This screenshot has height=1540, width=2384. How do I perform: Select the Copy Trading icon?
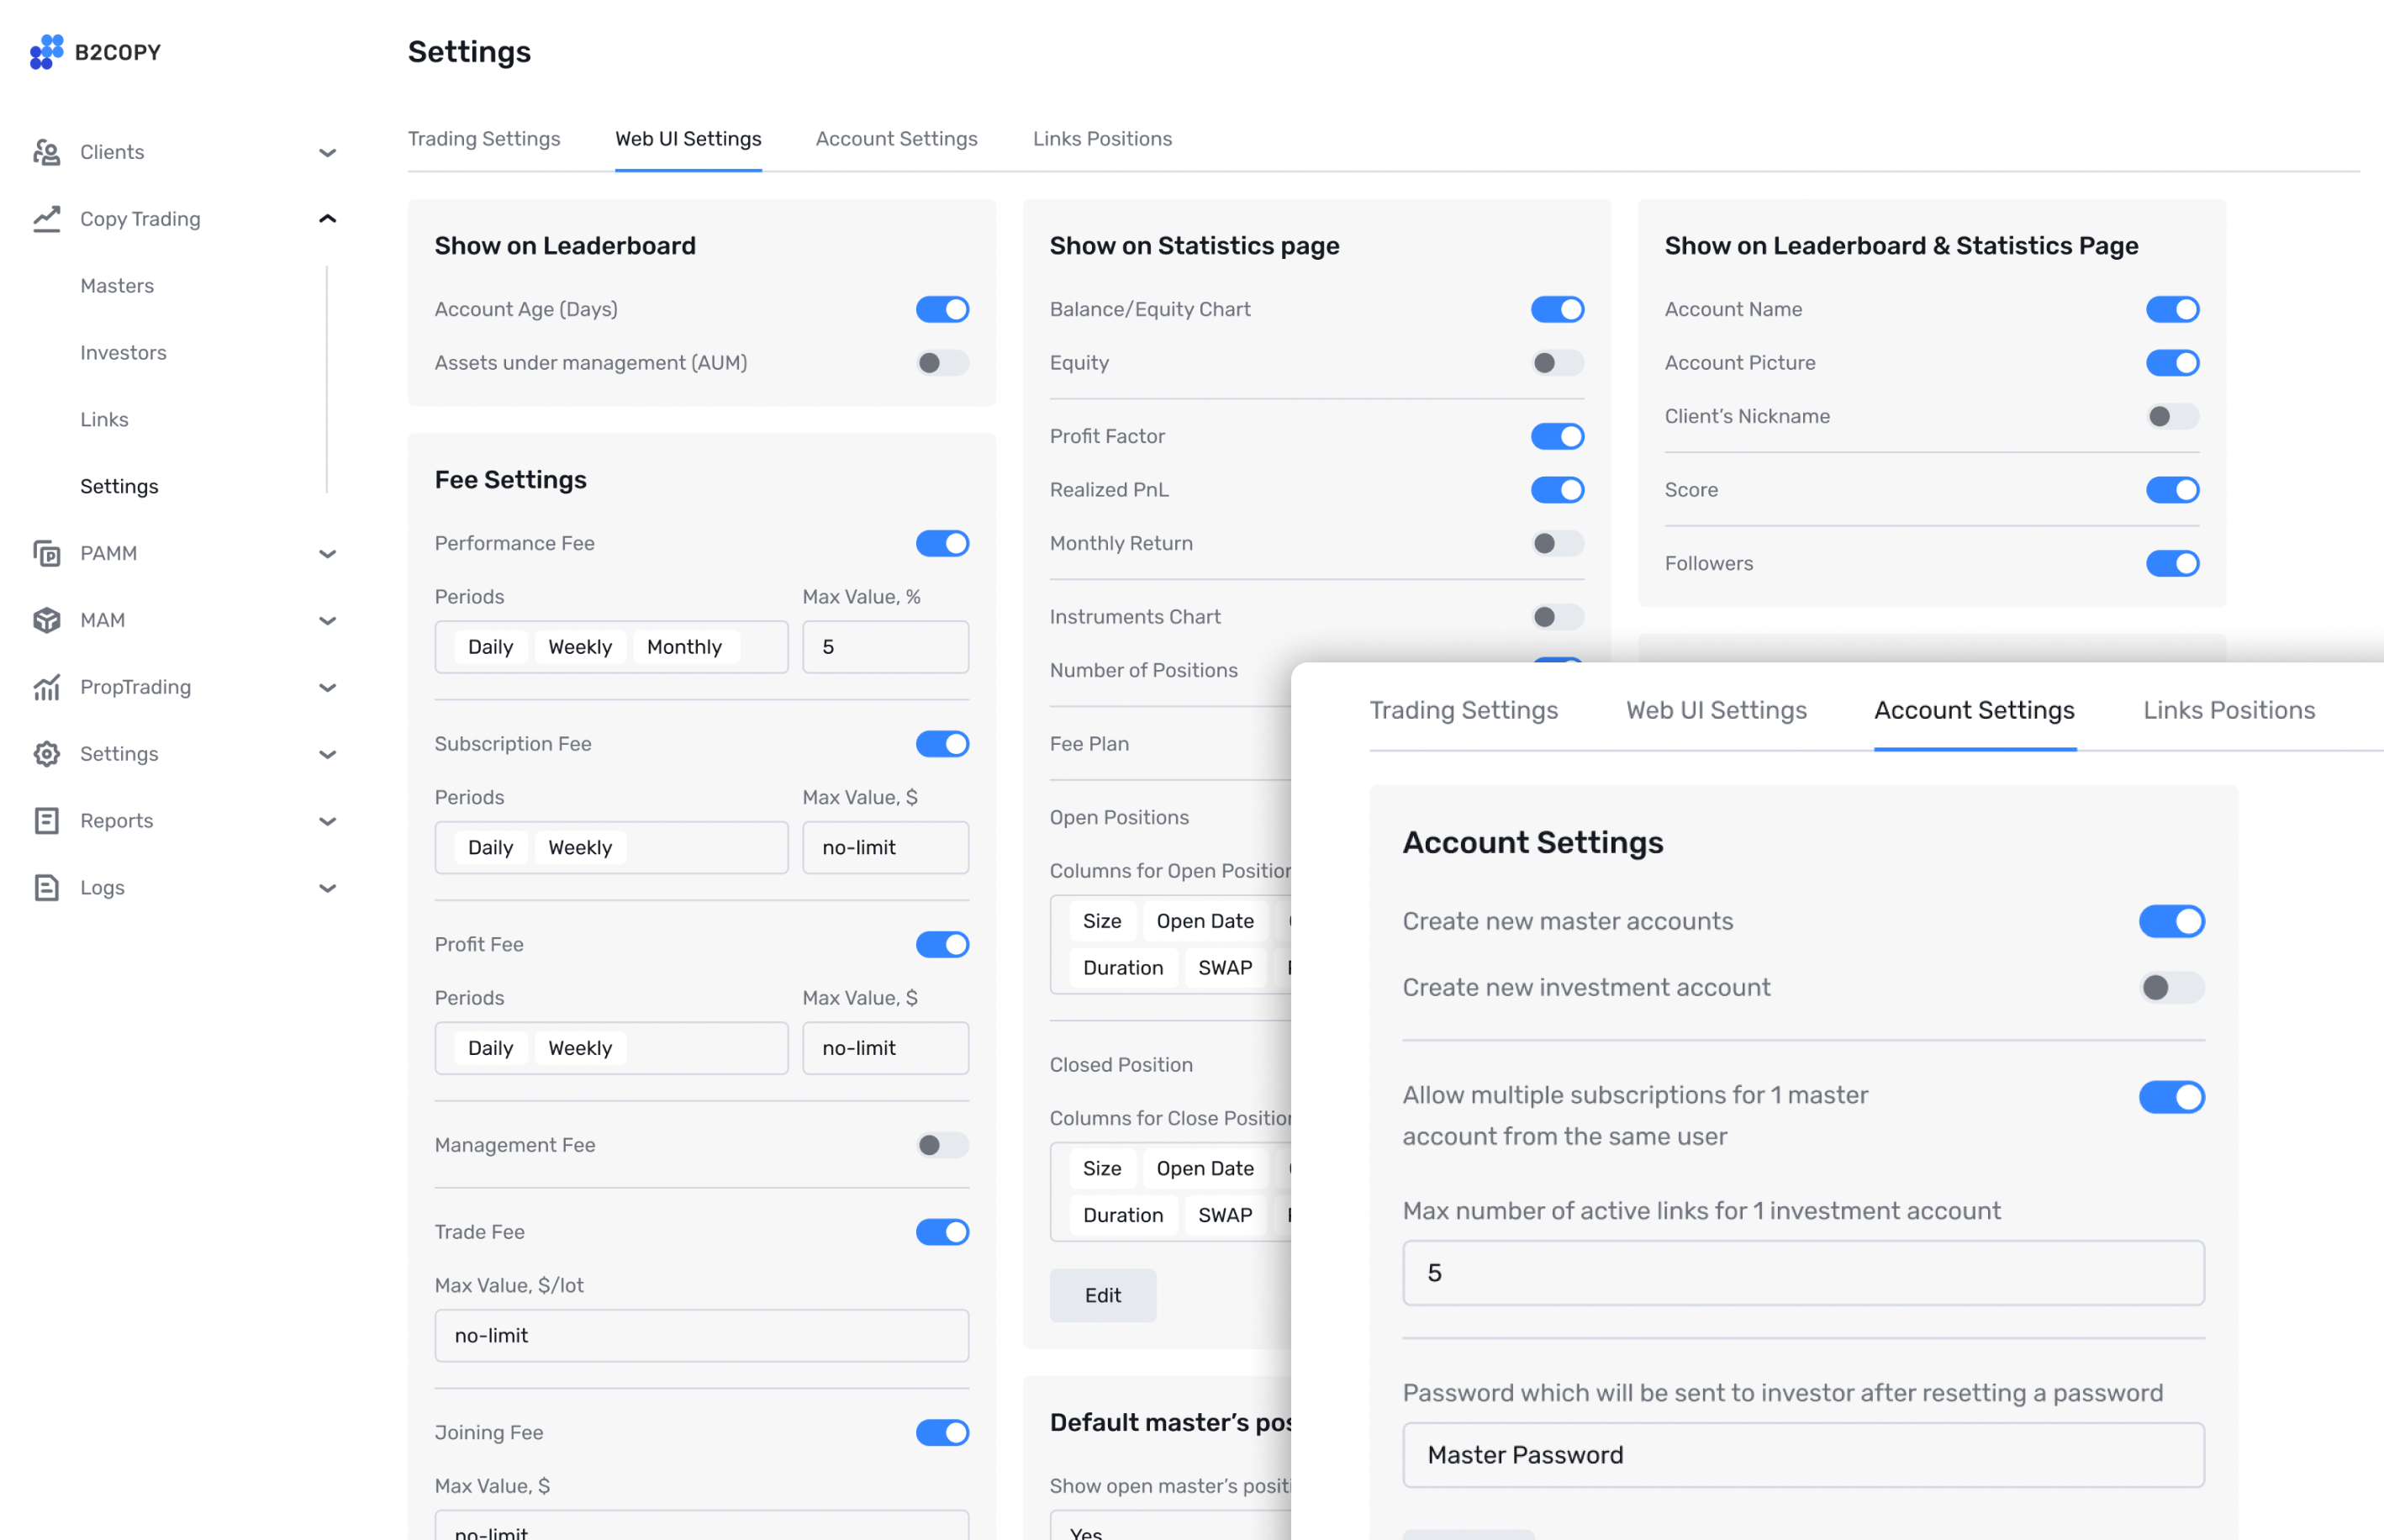[46, 218]
